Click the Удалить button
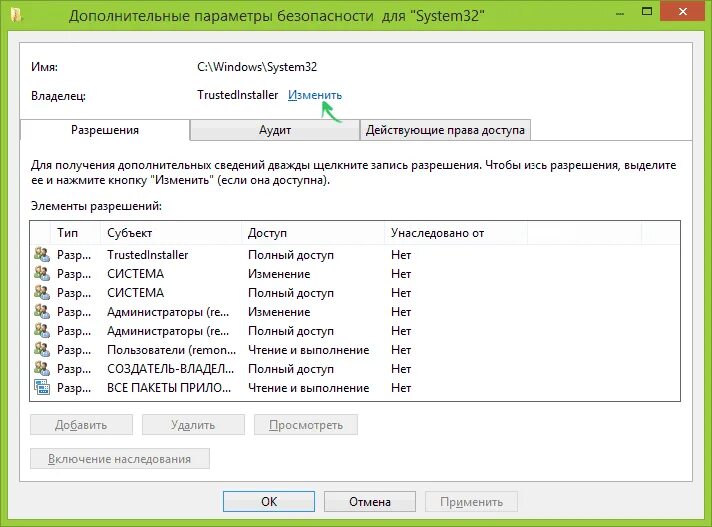Viewport: 712px width, 527px height. click(x=193, y=425)
